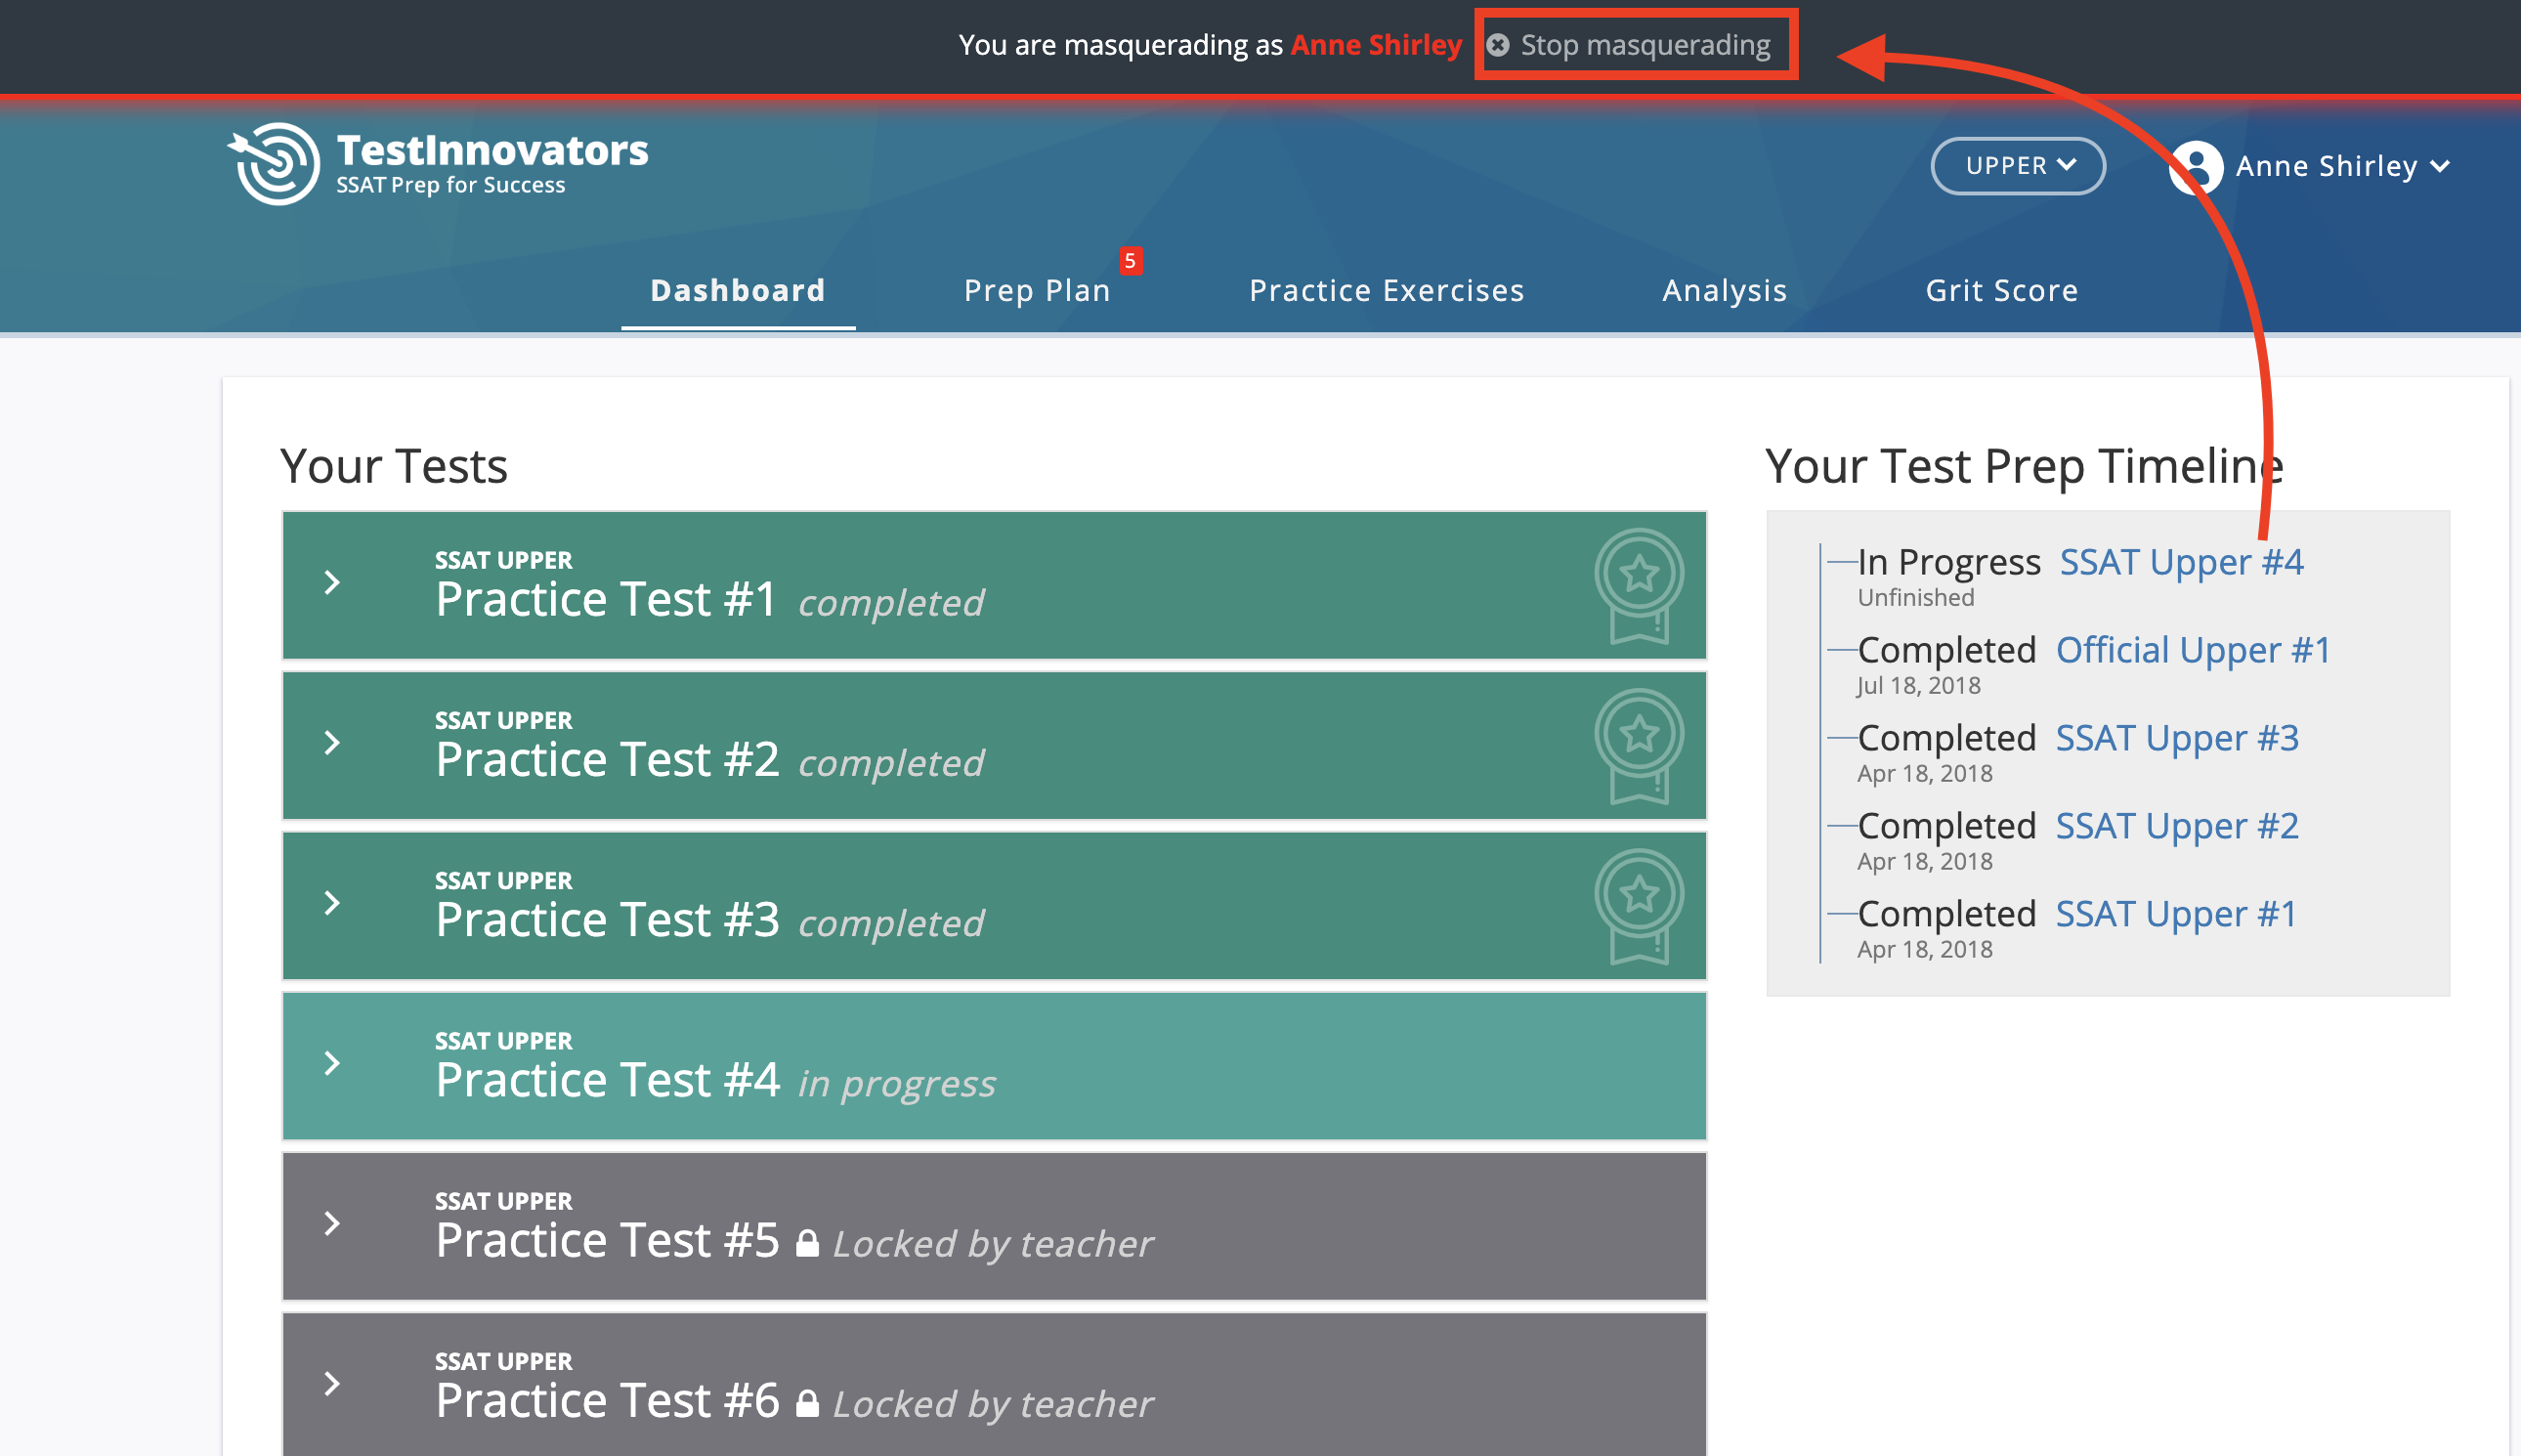This screenshot has width=2521, height=1456.
Task: Click the 'completed' status on Practice Test #1
Action: point(891,602)
